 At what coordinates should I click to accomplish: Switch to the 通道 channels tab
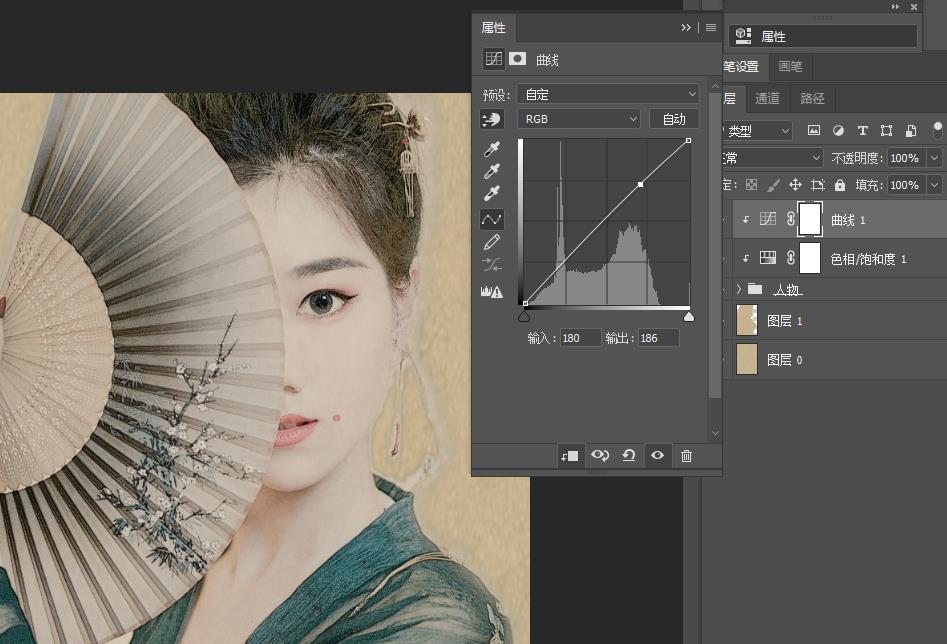pyautogui.click(x=767, y=98)
